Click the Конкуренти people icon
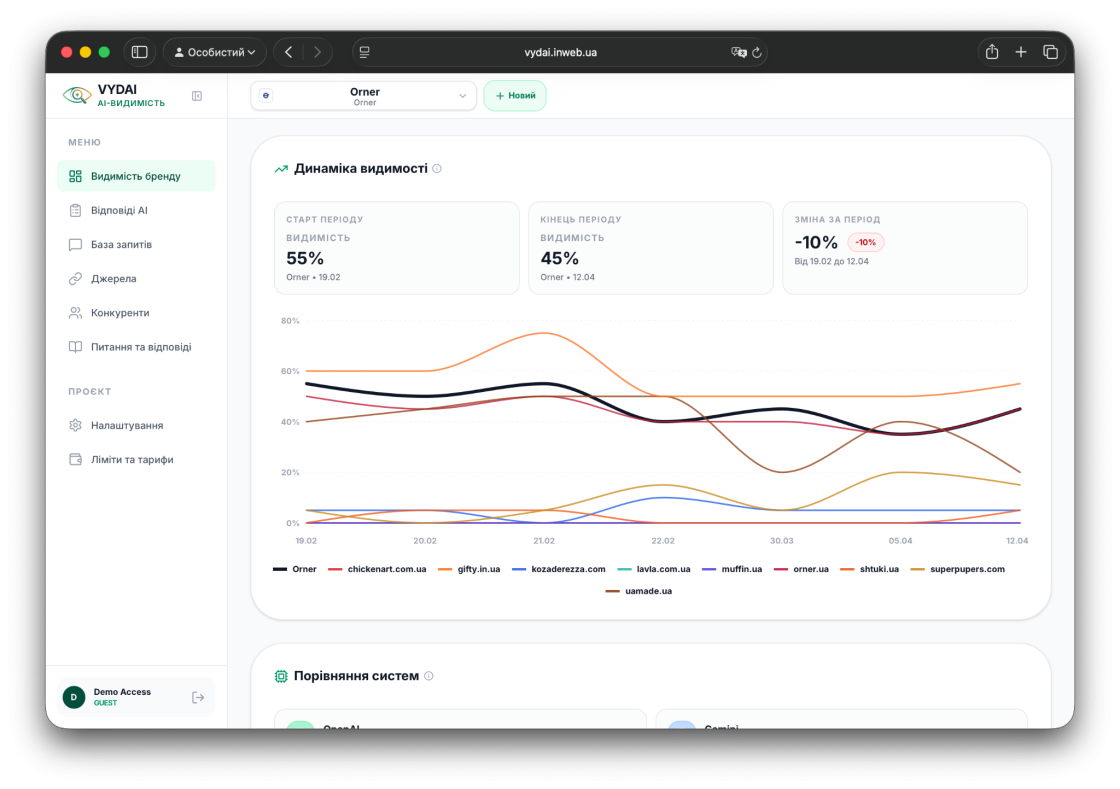This screenshot has height=789, width=1120. click(x=75, y=313)
